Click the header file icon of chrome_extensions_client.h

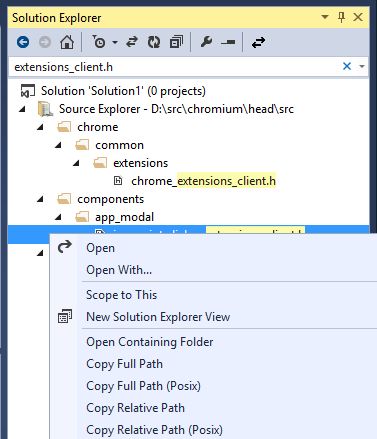[x=118, y=181]
